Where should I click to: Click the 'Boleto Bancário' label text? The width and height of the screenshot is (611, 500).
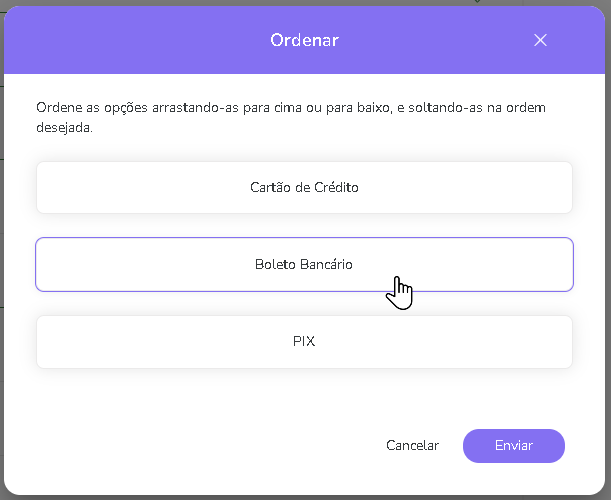coord(303,264)
